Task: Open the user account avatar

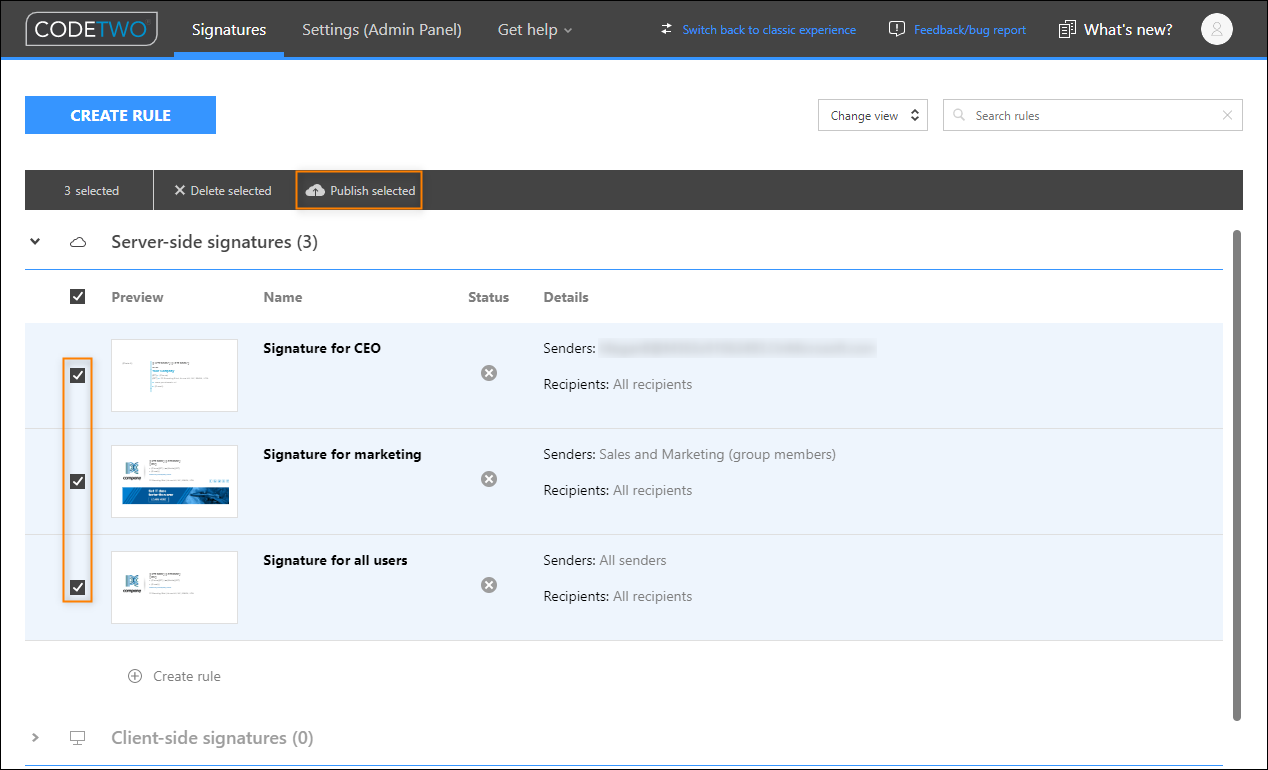Action: coord(1217,29)
